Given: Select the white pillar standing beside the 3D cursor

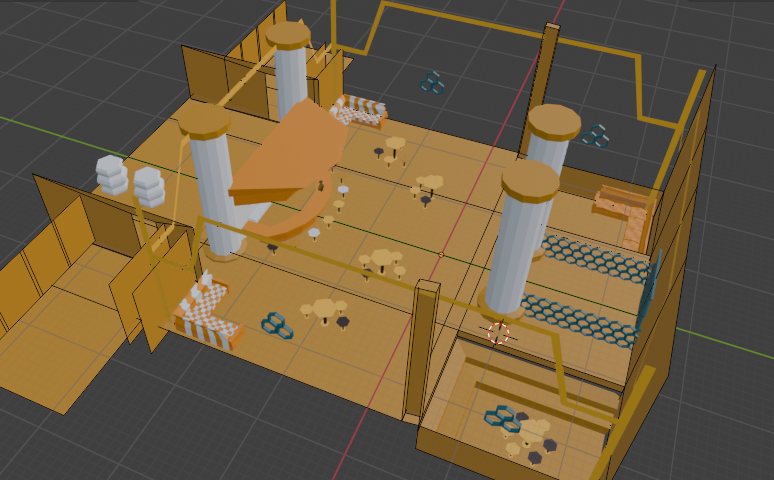Looking at the screenshot, I should (518, 238).
